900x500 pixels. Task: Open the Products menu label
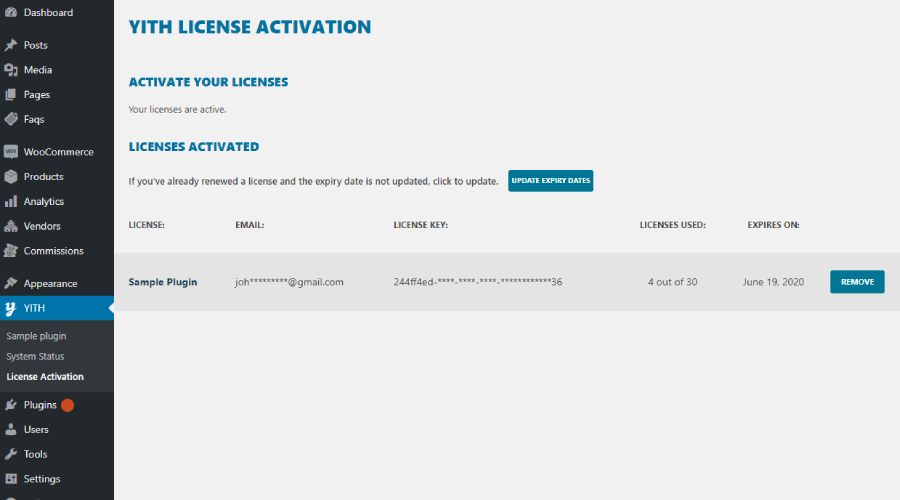tap(44, 176)
